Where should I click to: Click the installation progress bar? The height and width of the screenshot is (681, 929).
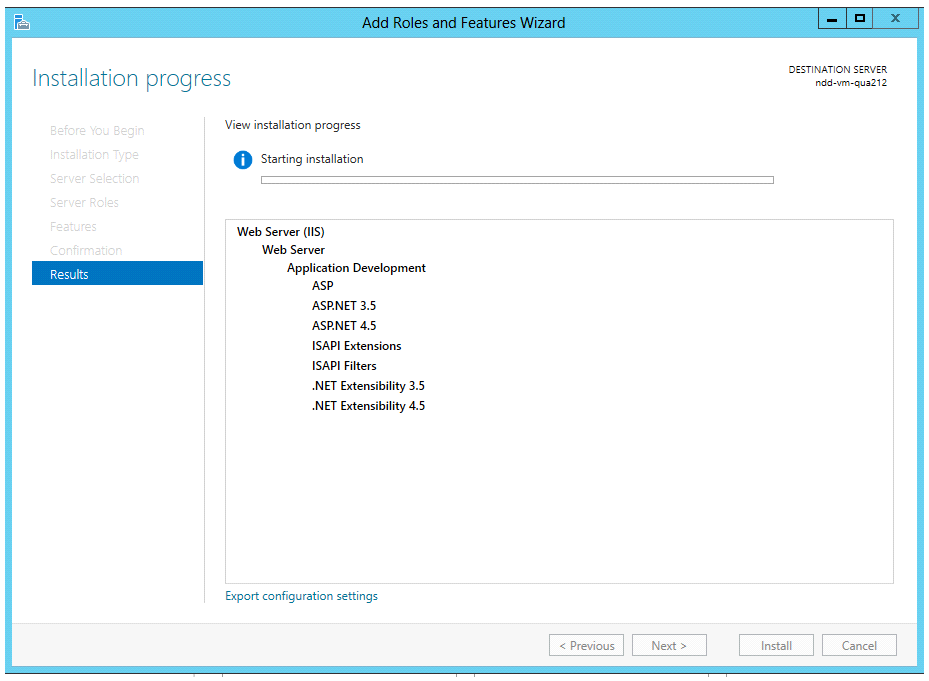(517, 180)
